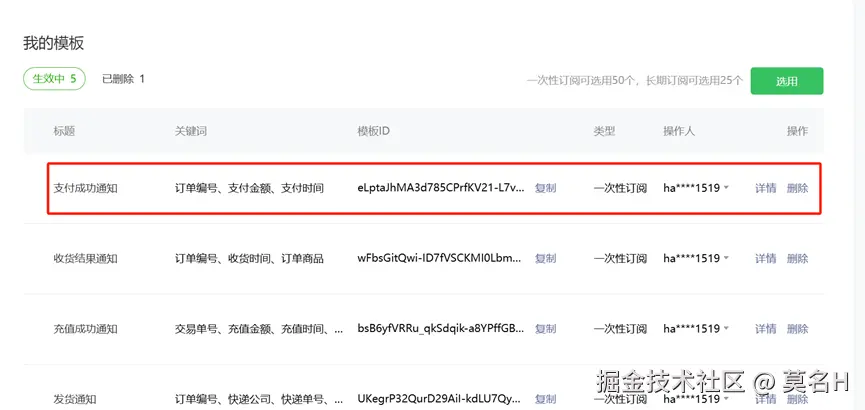
Task: Delete the 充值成功通知 template
Action: click(797, 329)
